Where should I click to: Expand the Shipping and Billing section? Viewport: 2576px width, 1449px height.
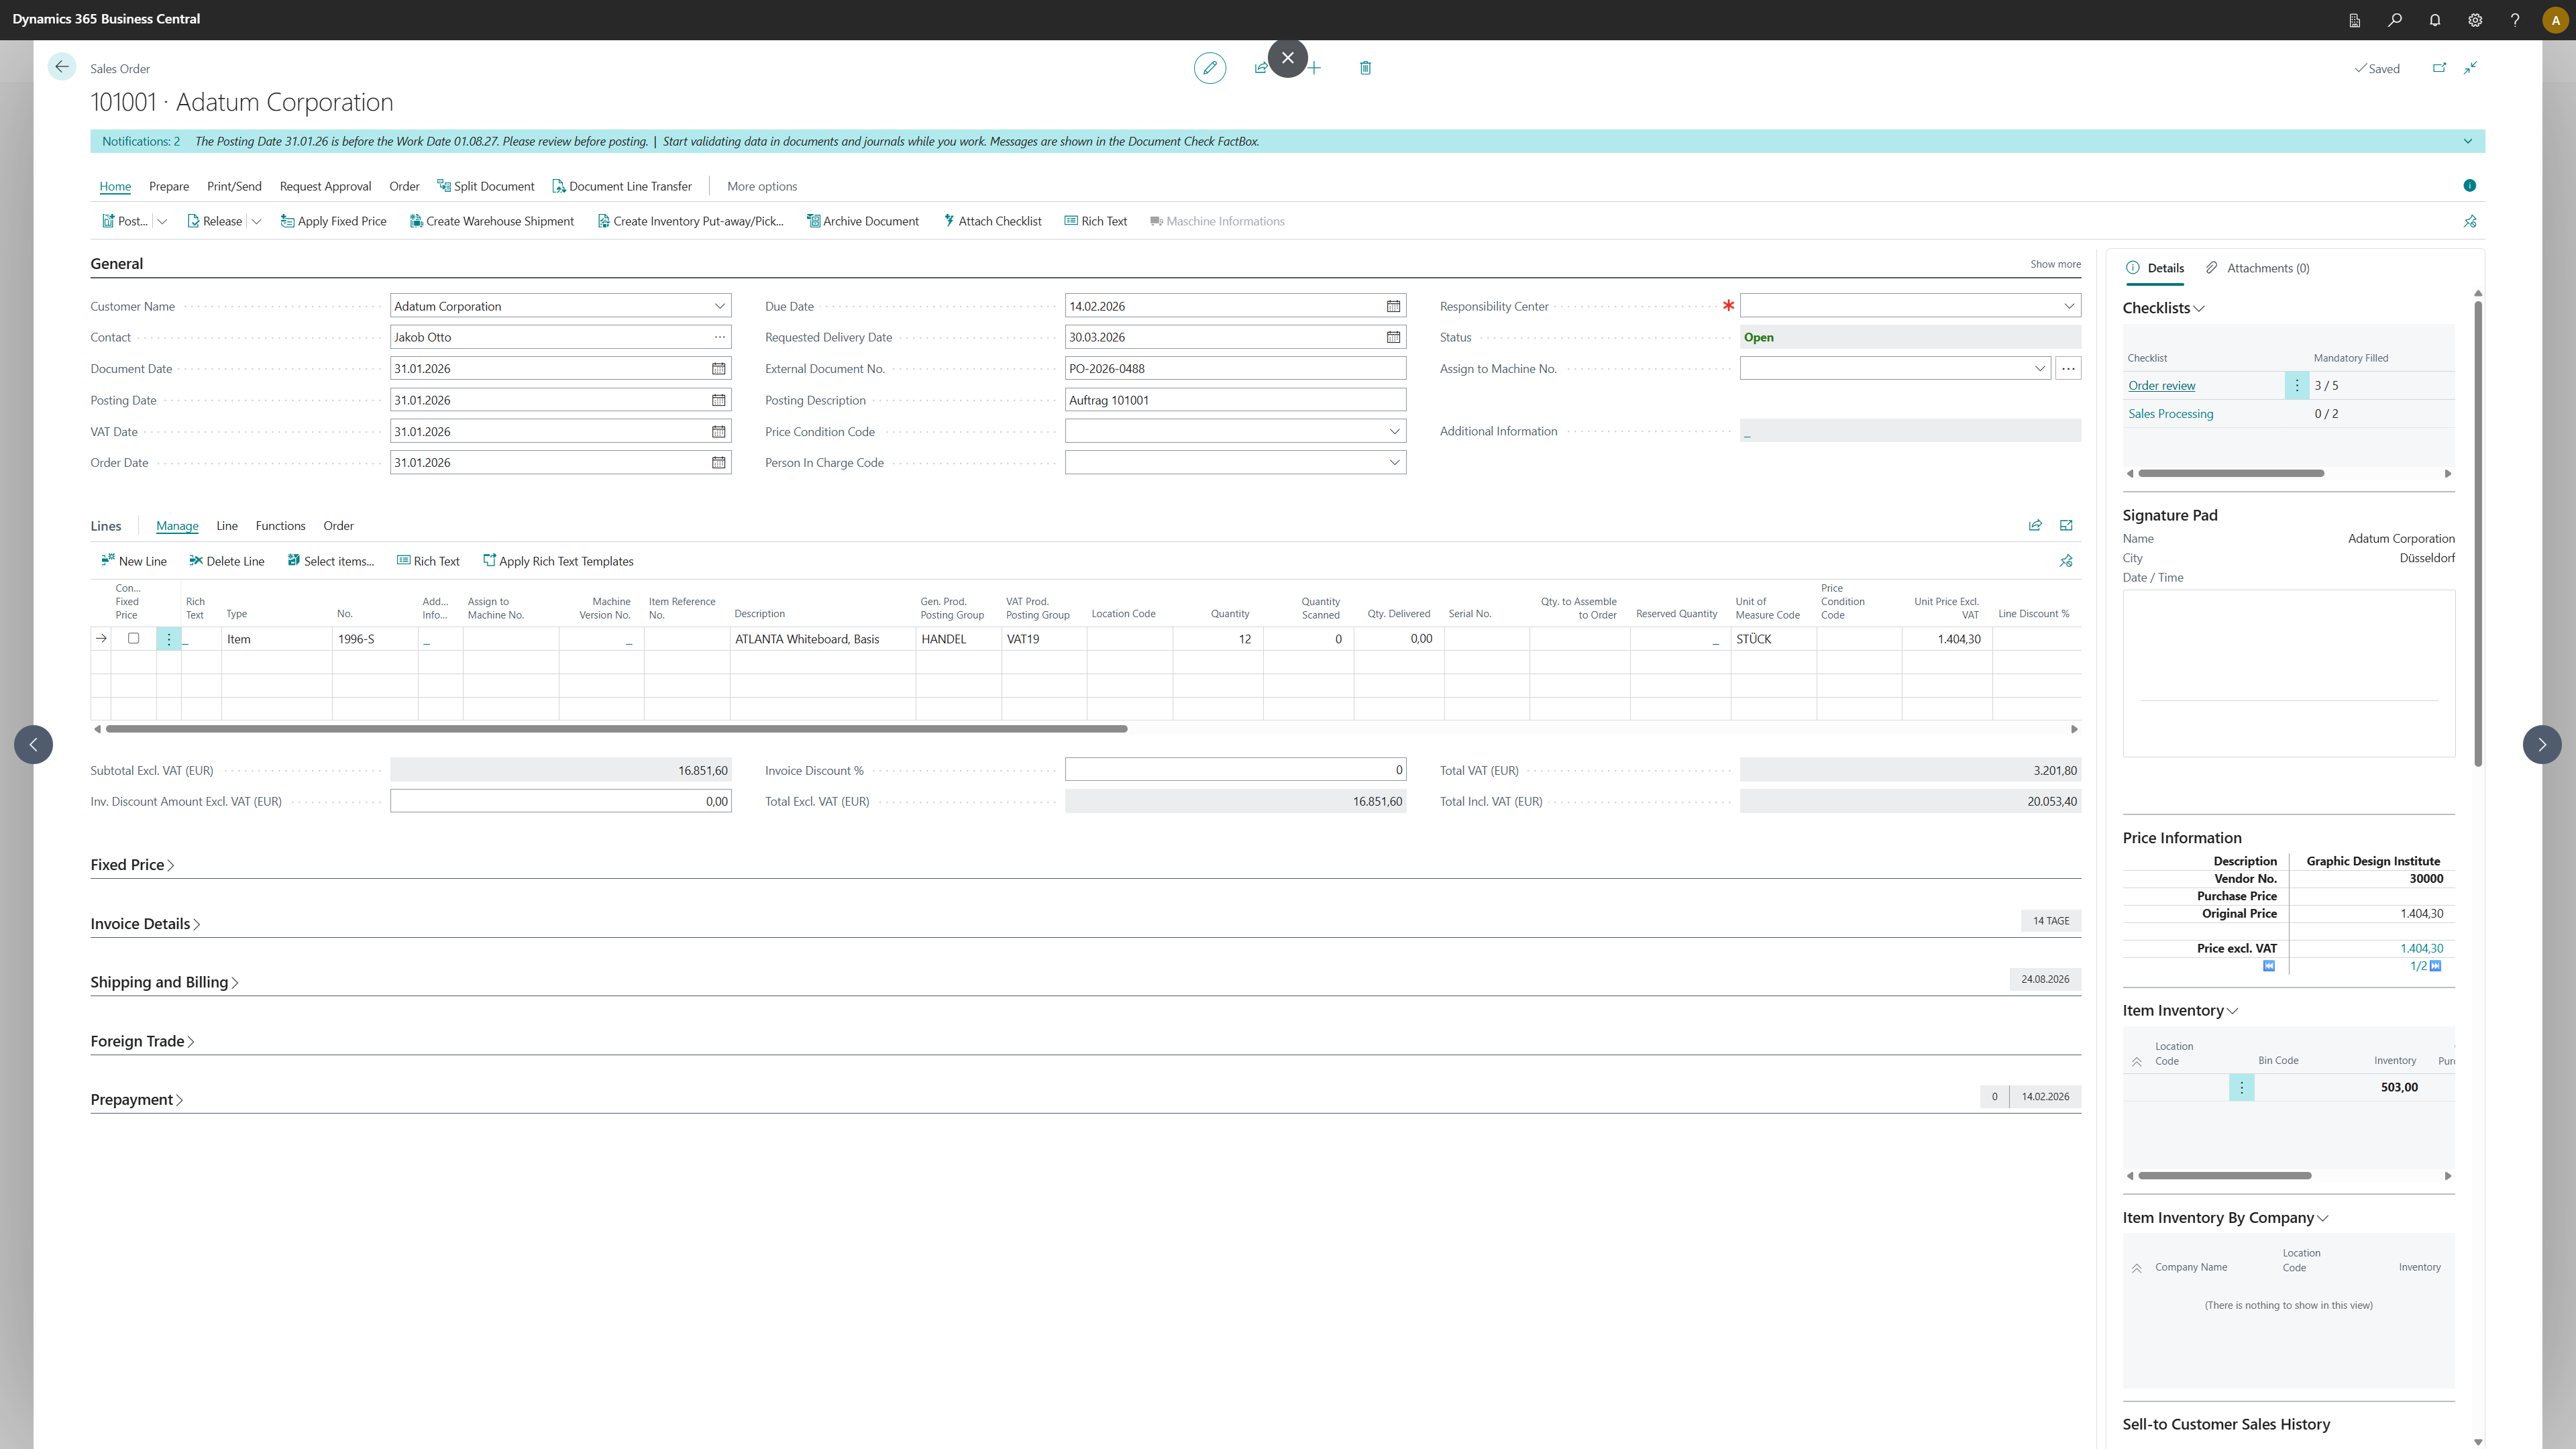click(x=164, y=983)
